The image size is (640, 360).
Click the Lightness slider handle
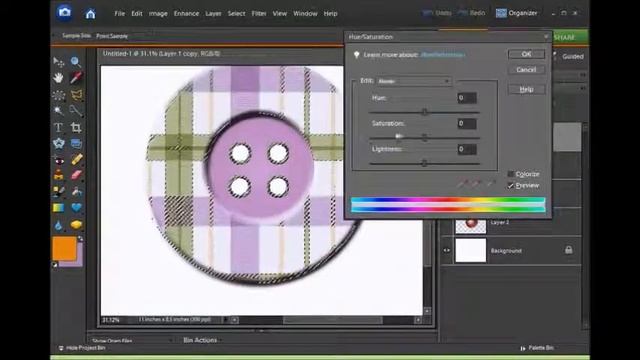point(424,163)
